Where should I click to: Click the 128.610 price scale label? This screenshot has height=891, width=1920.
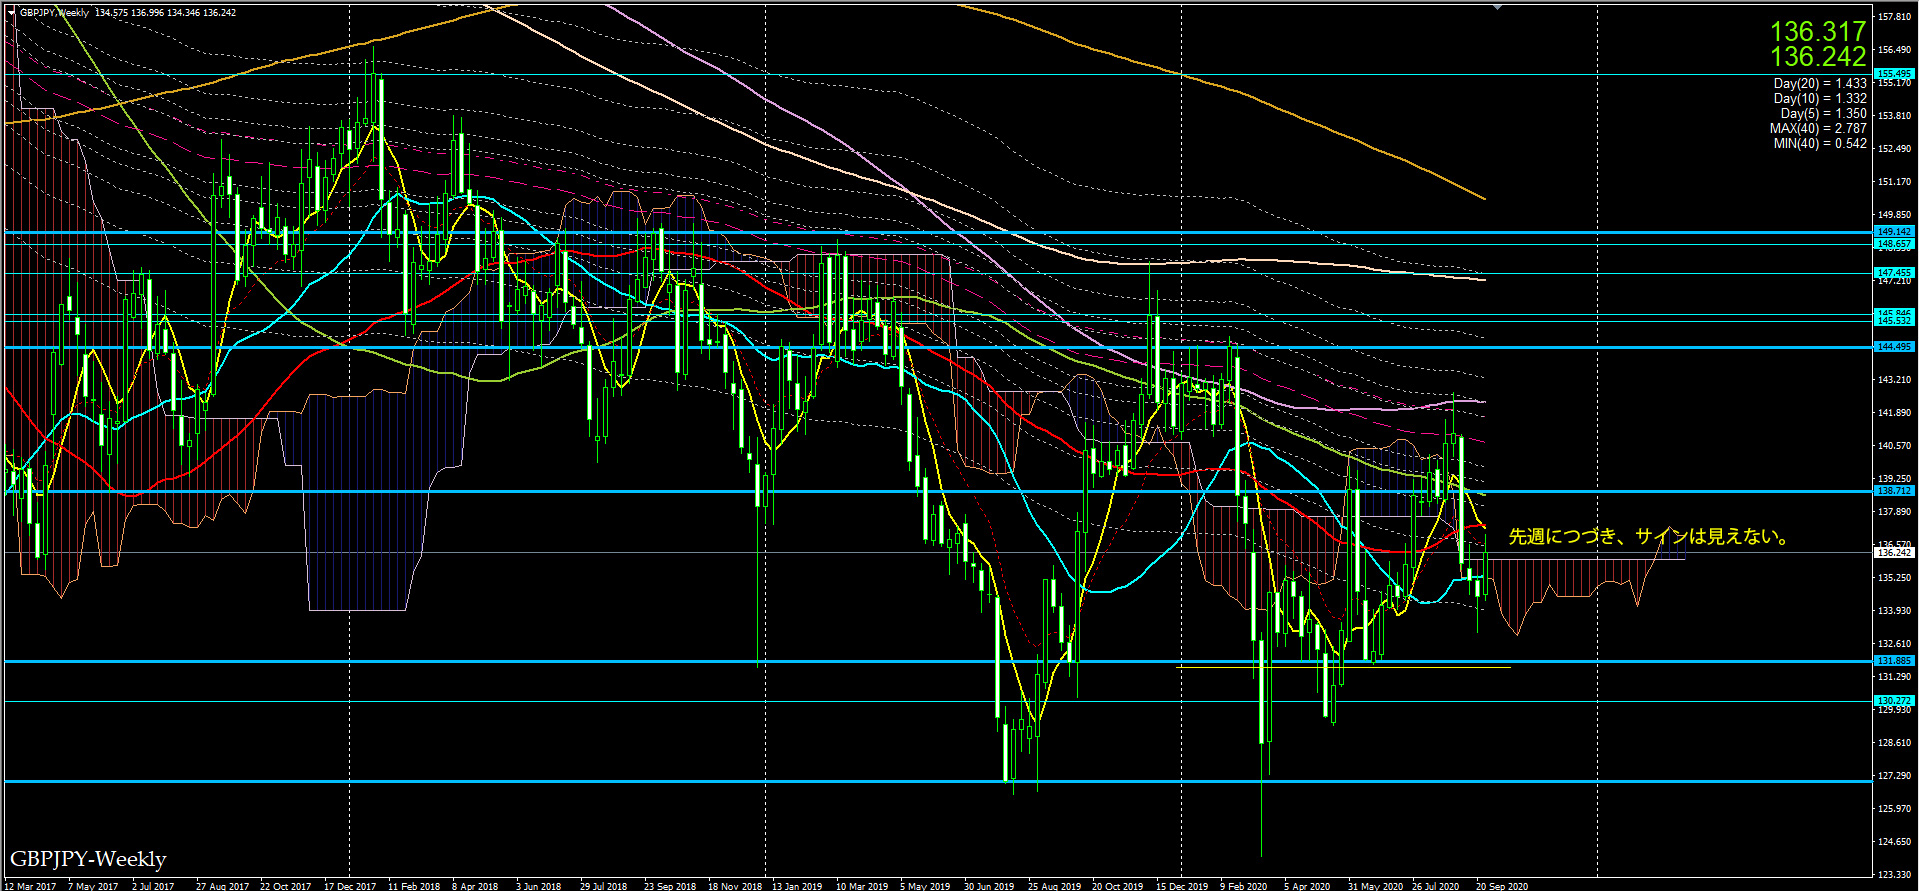(1895, 743)
